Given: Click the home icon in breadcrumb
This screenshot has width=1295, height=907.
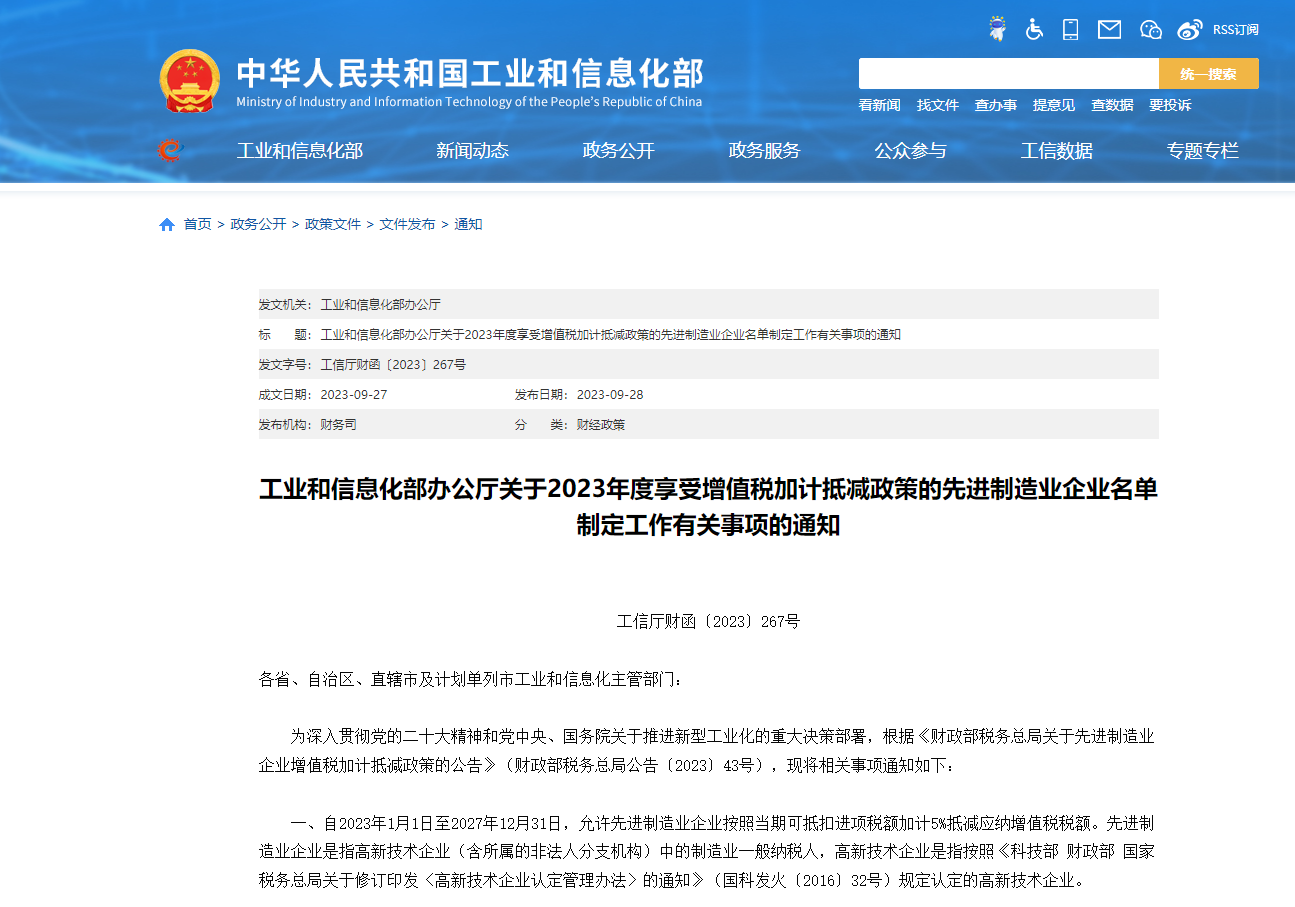Looking at the screenshot, I should [x=167, y=224].
